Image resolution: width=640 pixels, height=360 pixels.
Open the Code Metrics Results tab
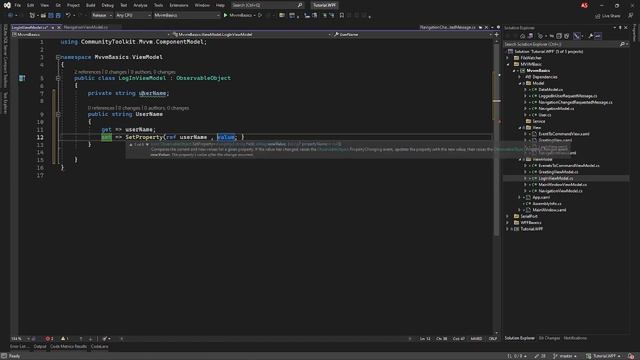pyautogui.click(x=68, y=347)
